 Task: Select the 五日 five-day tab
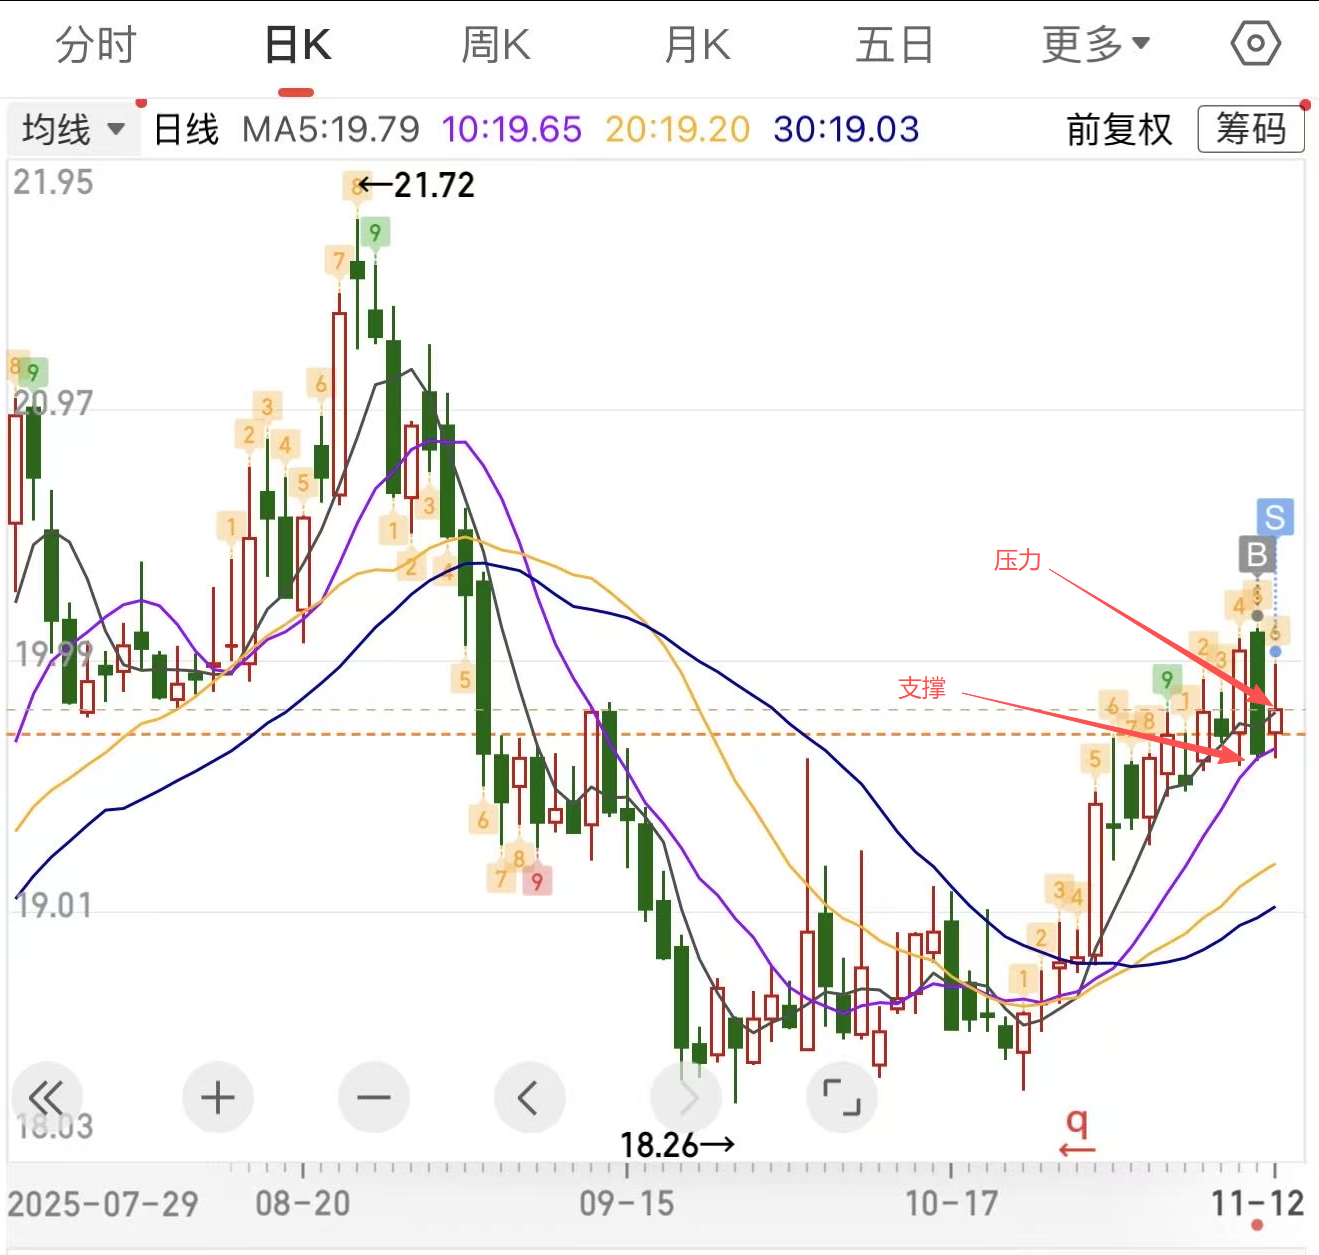(x=894, y=45)
